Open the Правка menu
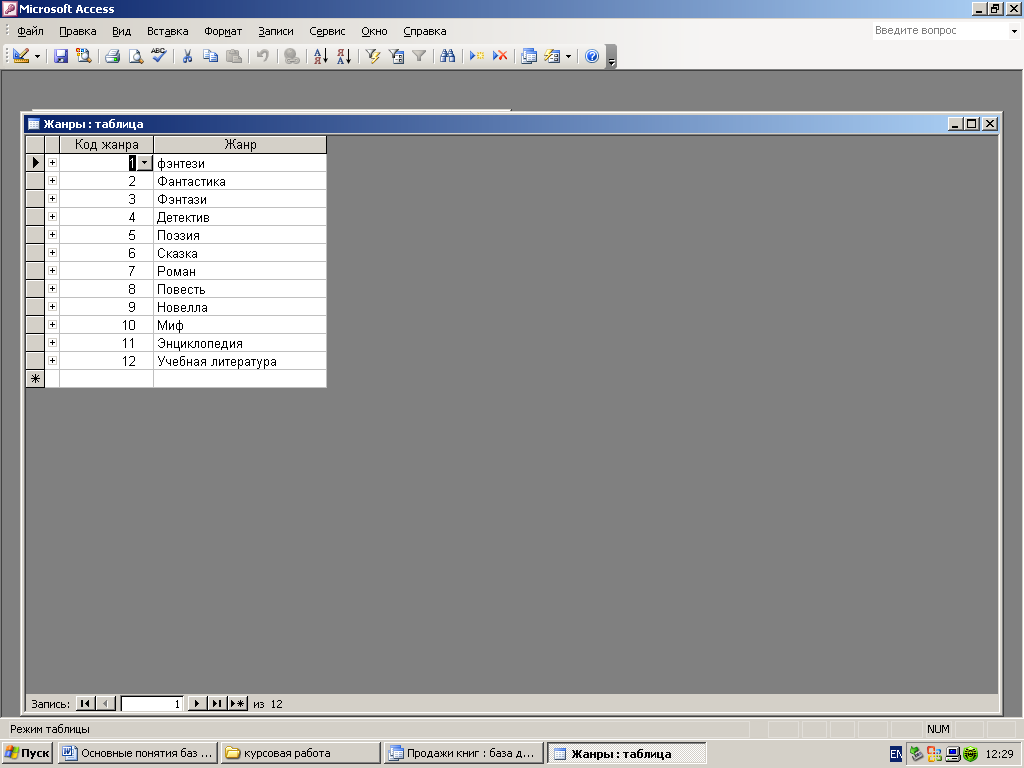This screenshot has height=768, width=1024. pos(78,31)
